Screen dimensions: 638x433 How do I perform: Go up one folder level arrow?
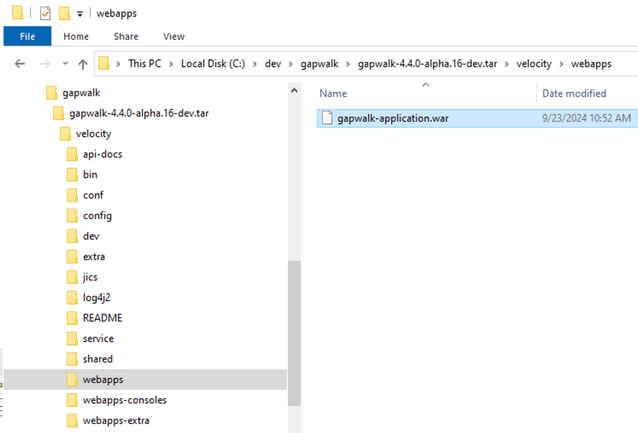point(83,64)
